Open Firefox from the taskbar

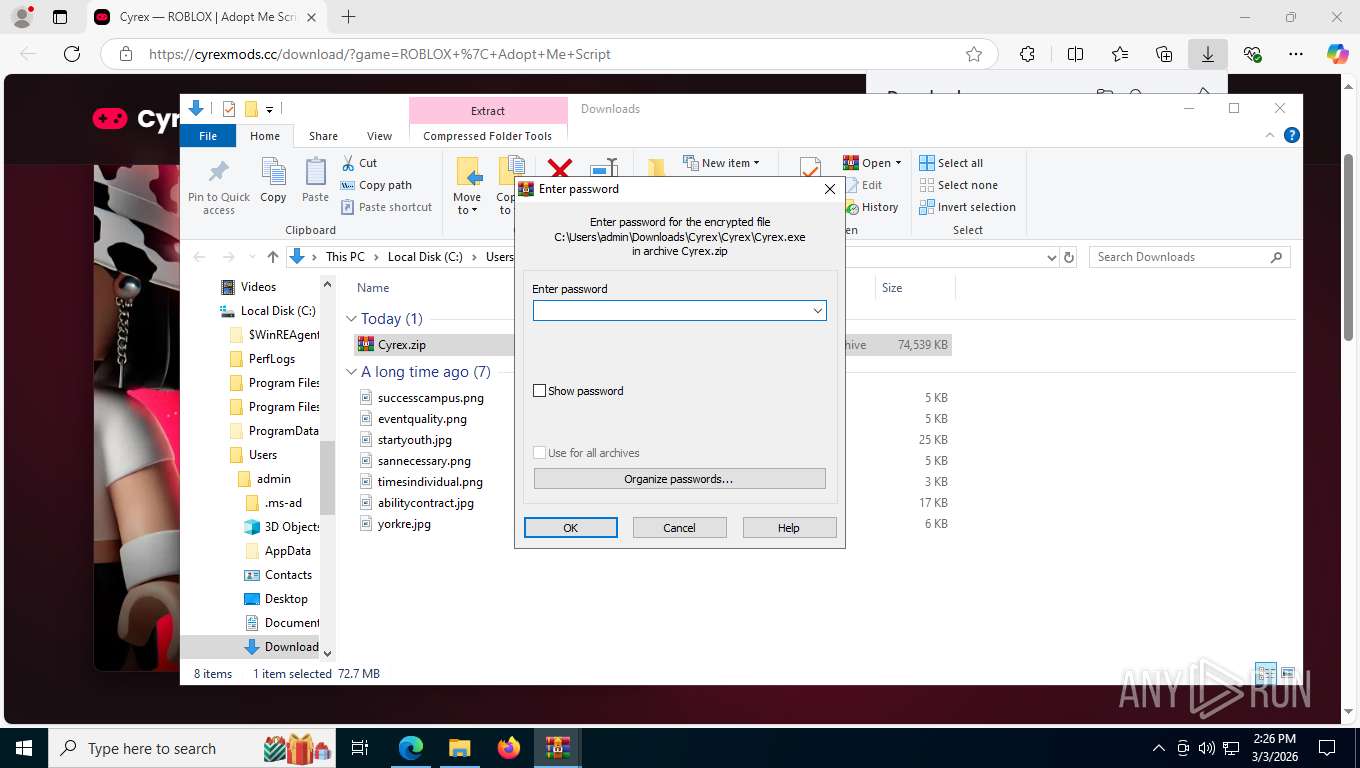pos(509,748)
